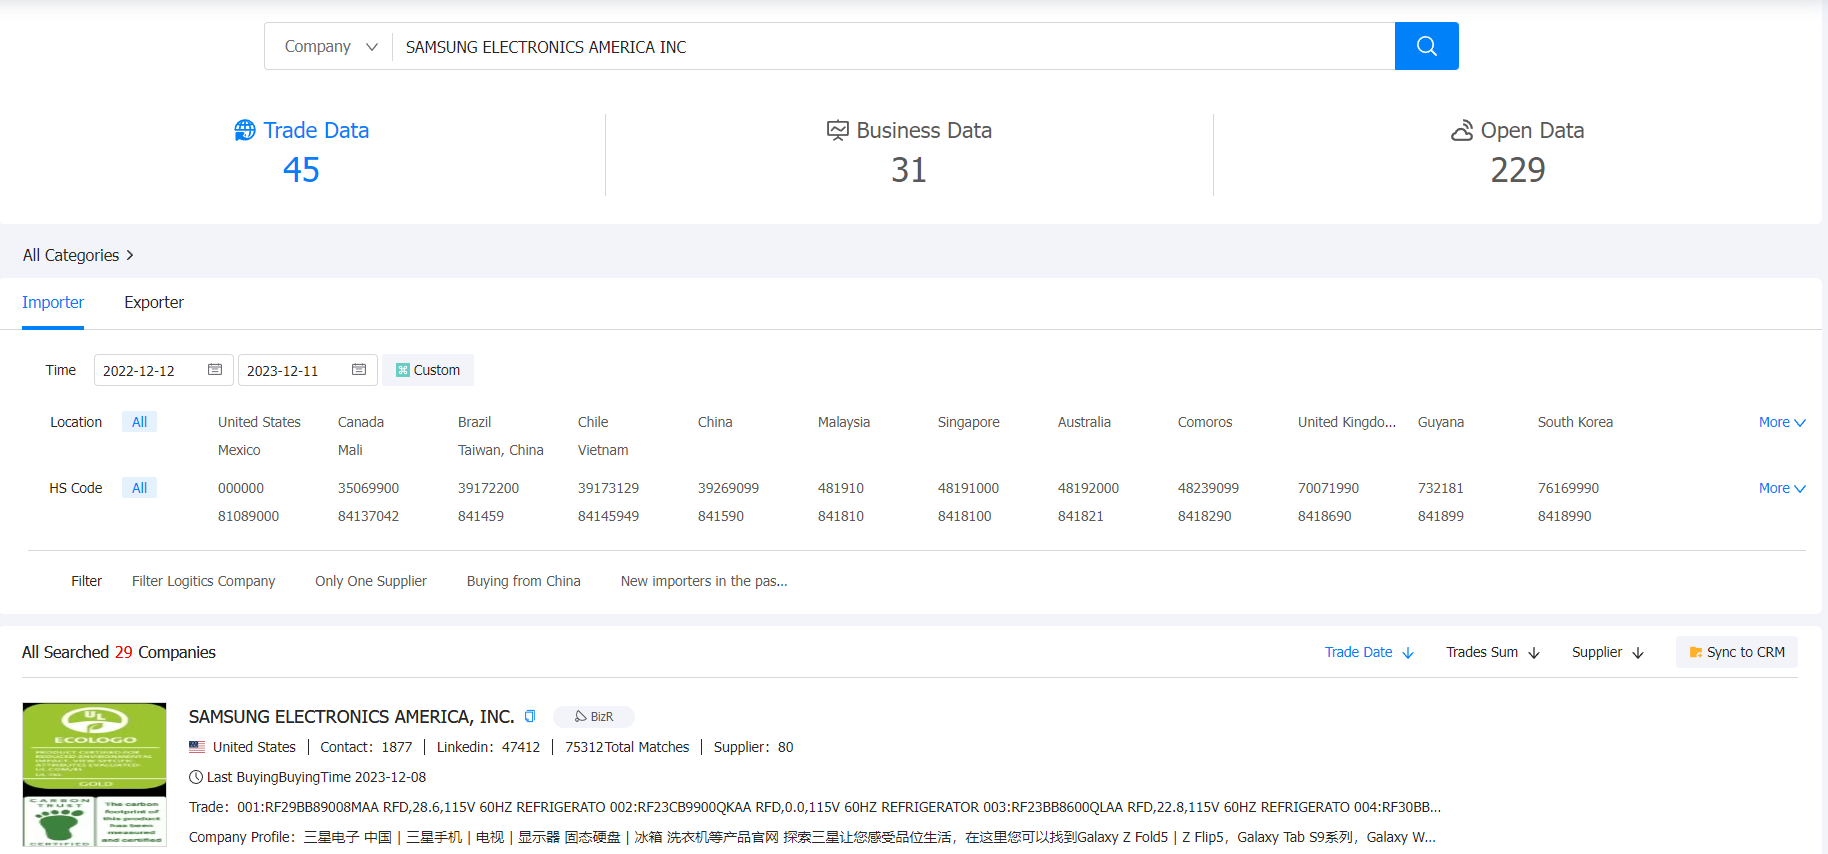The image size is (1828, 854).
Task: Filter by HS code 000000
Action: click(x=241, y=488)
